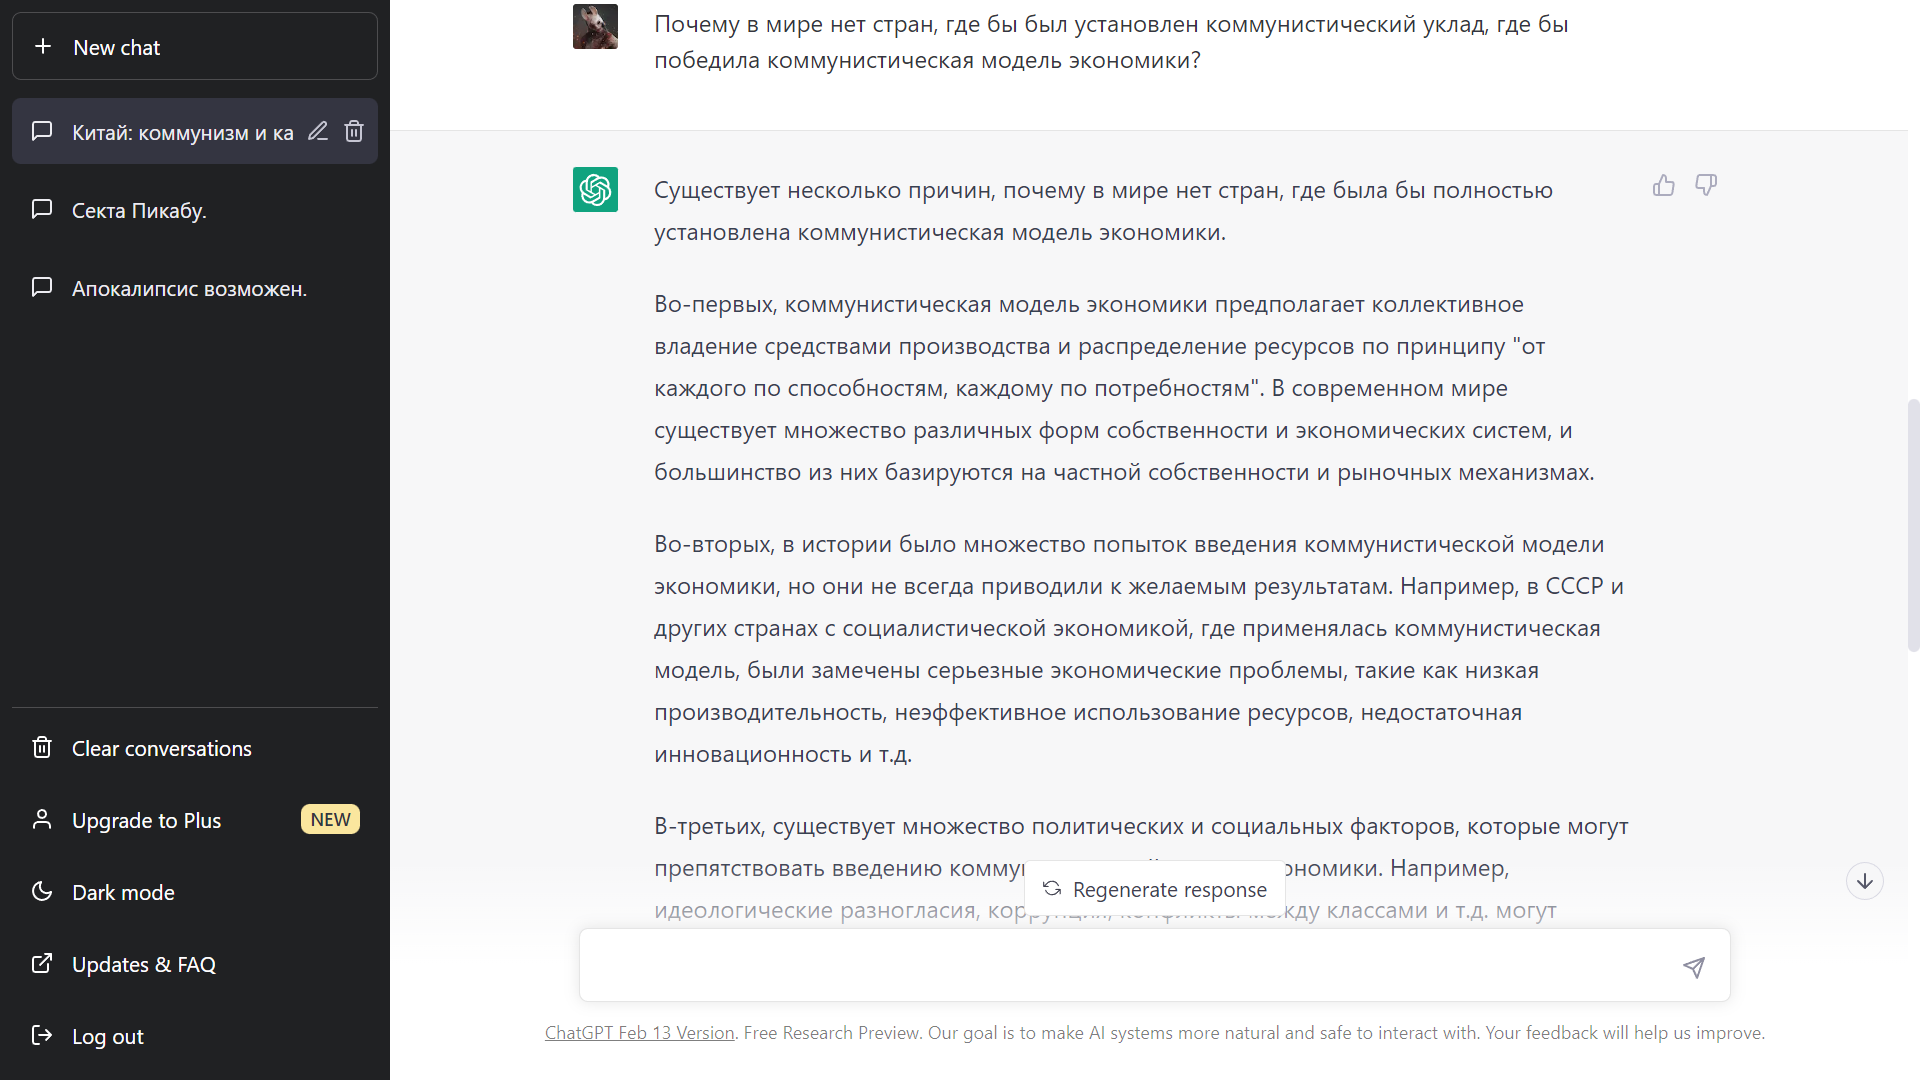The height and width of the screenshot is (1080, 1920).
Task: Toggle Dark mode in sidebar
Action: (123, 892)
